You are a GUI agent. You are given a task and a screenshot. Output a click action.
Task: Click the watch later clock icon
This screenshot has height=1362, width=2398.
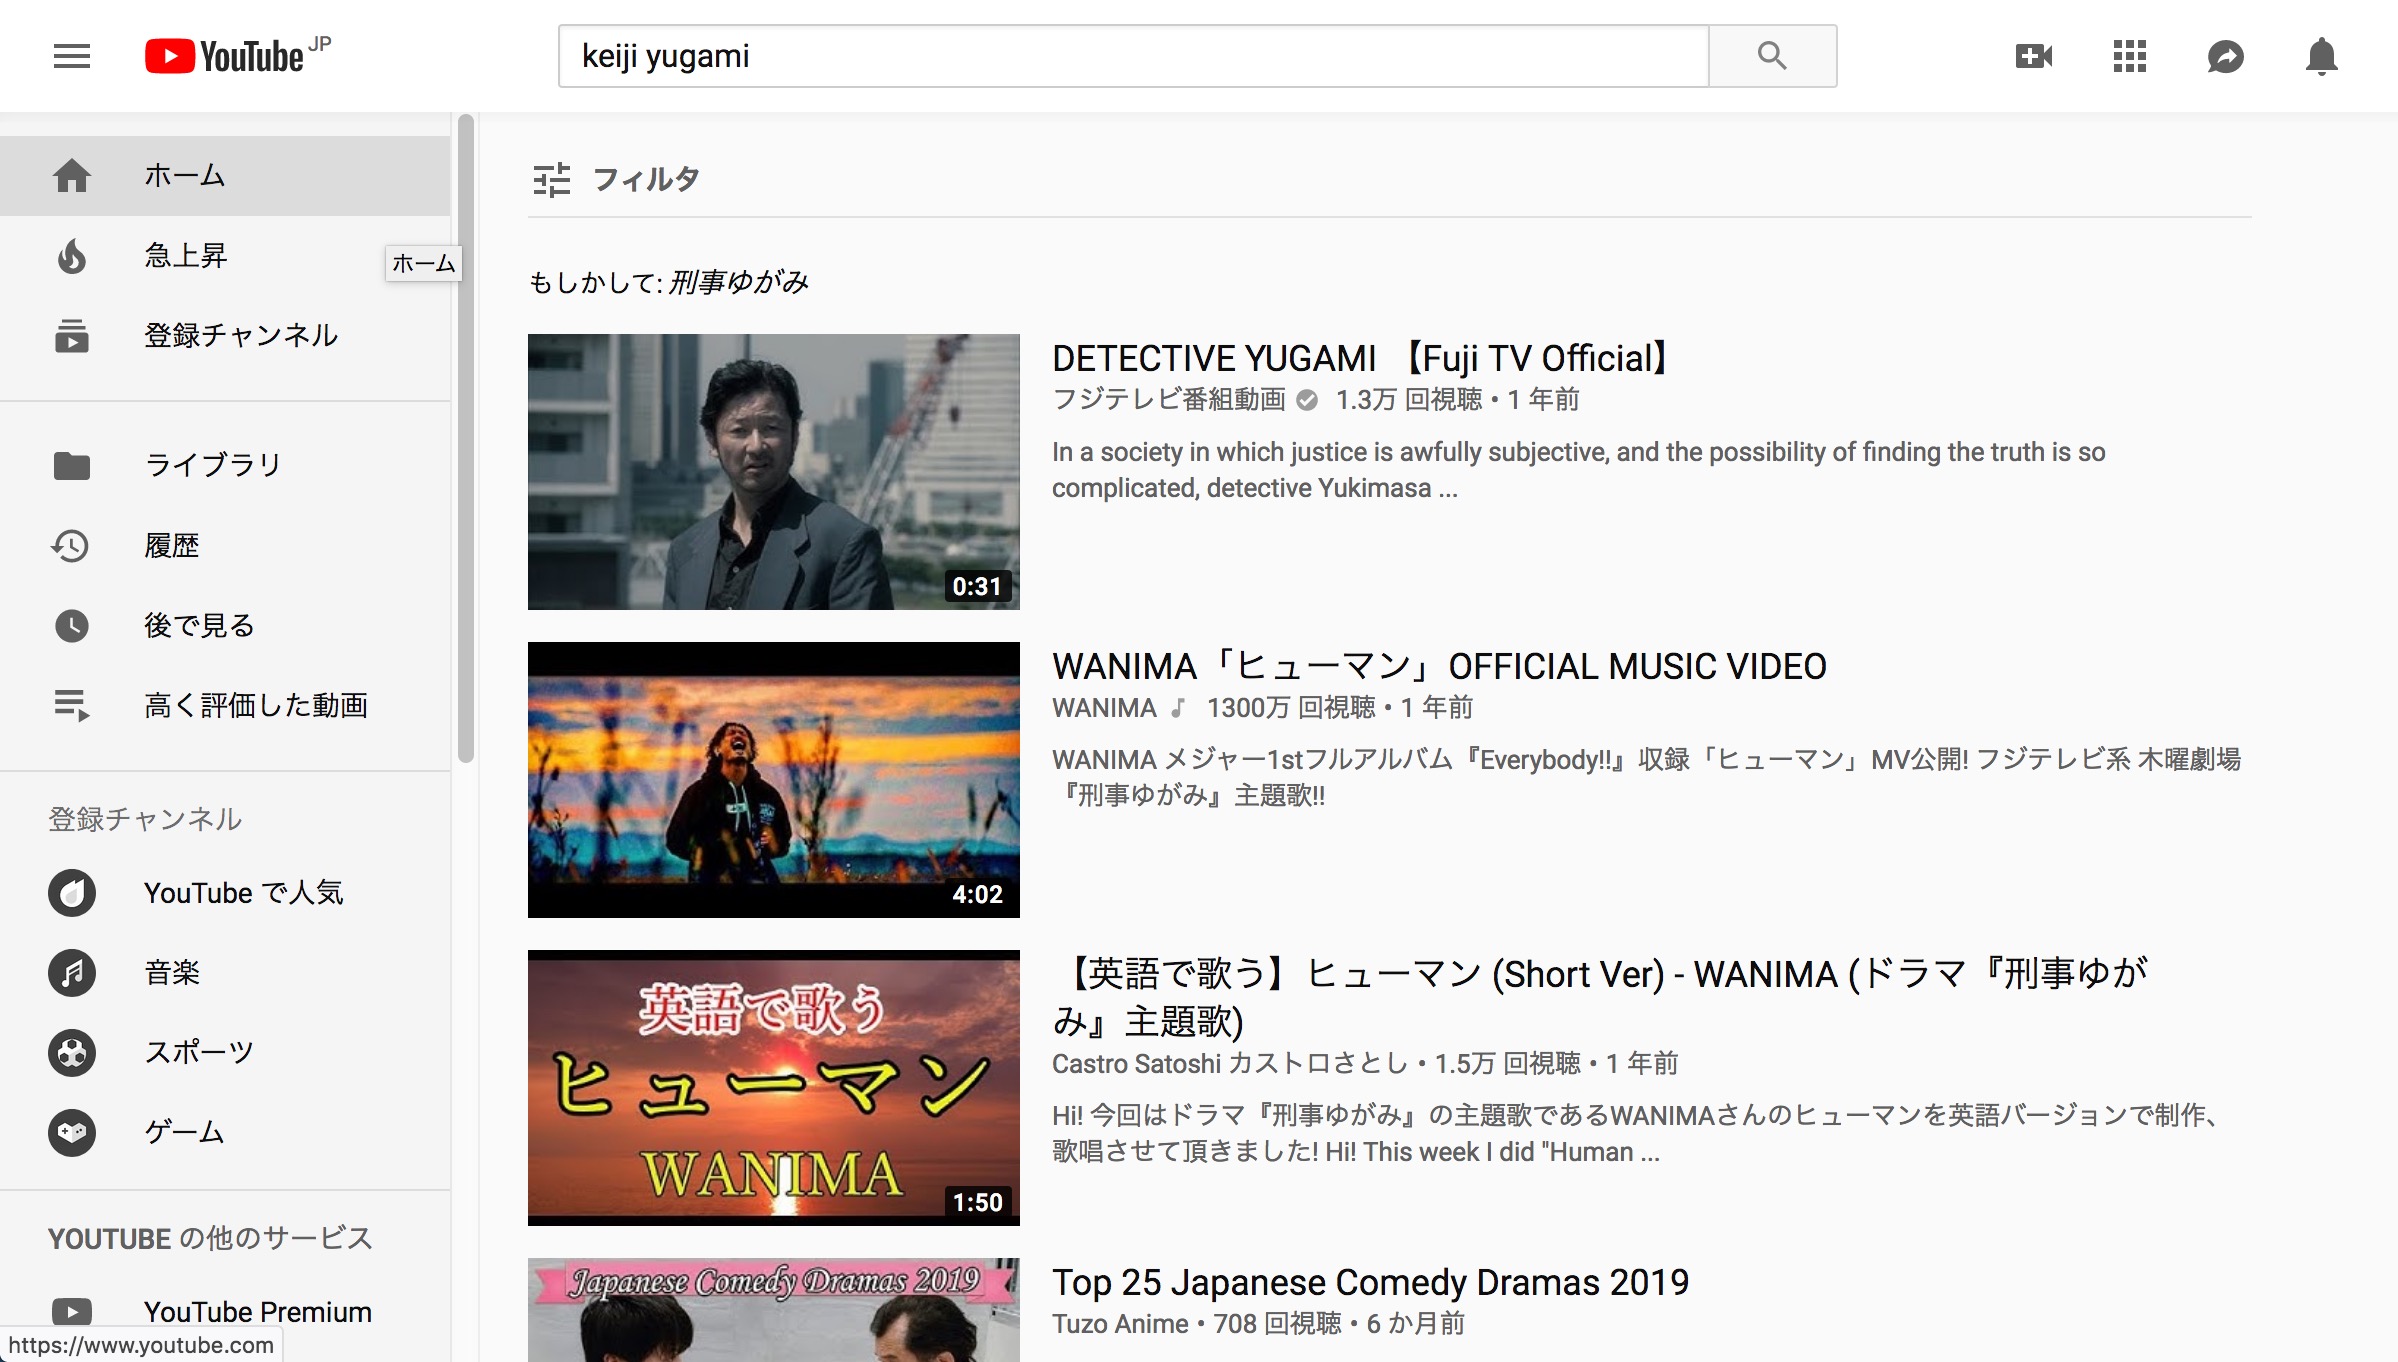[72, 626]
